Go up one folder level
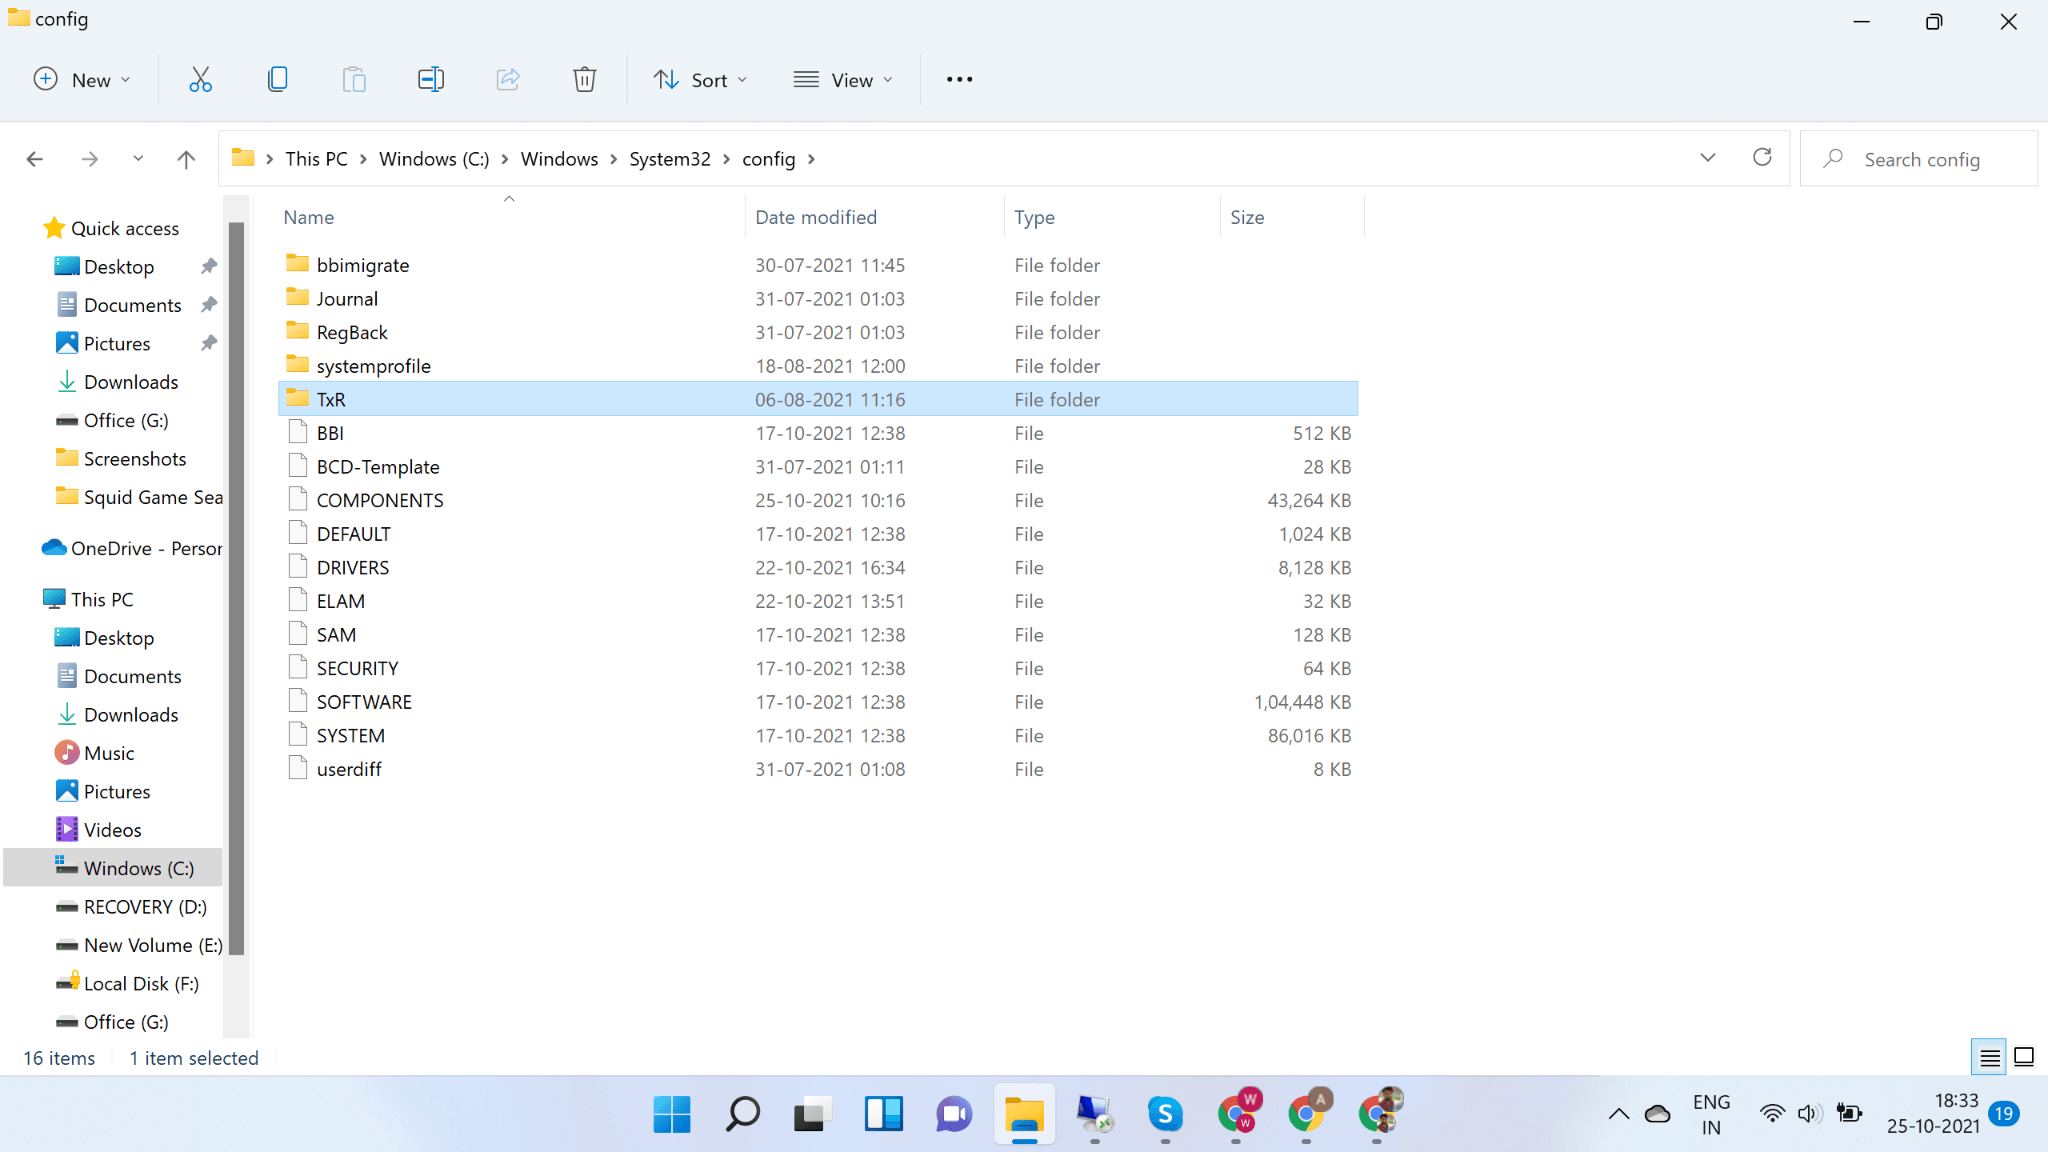 coord(186,159)
